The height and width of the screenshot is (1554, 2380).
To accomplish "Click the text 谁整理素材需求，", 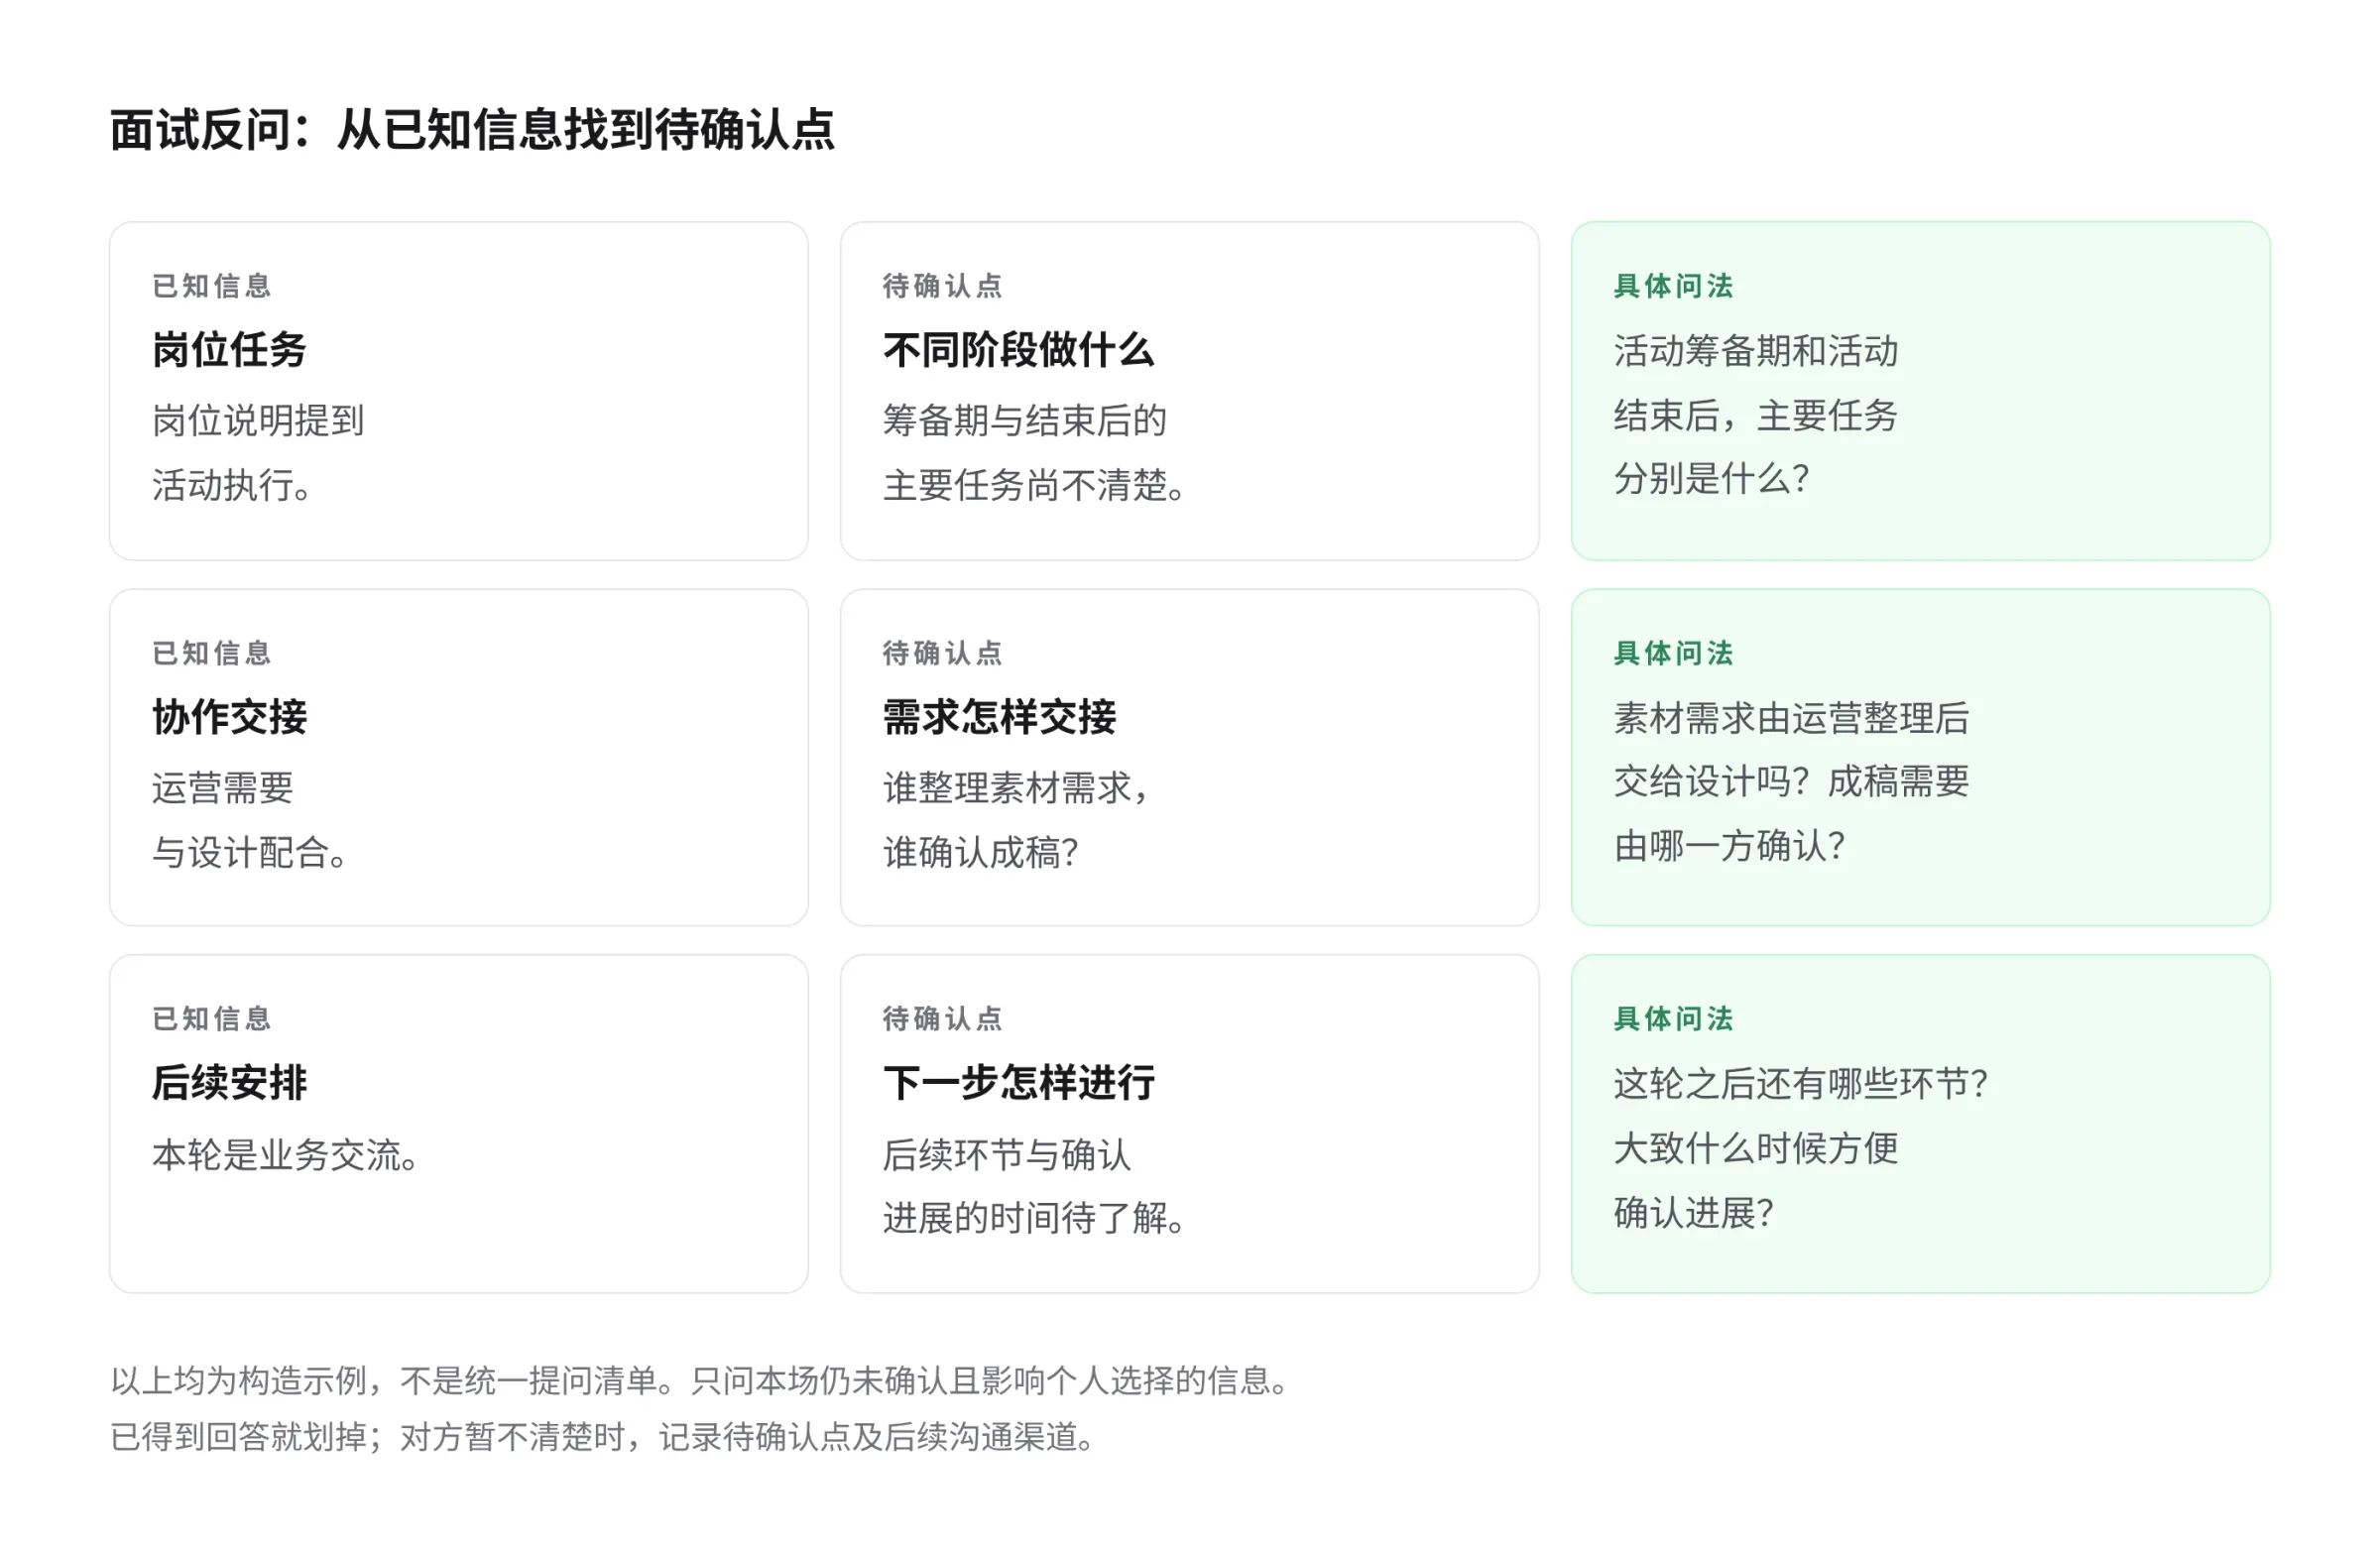I will pyautogui.click(x=1016, y=788).
